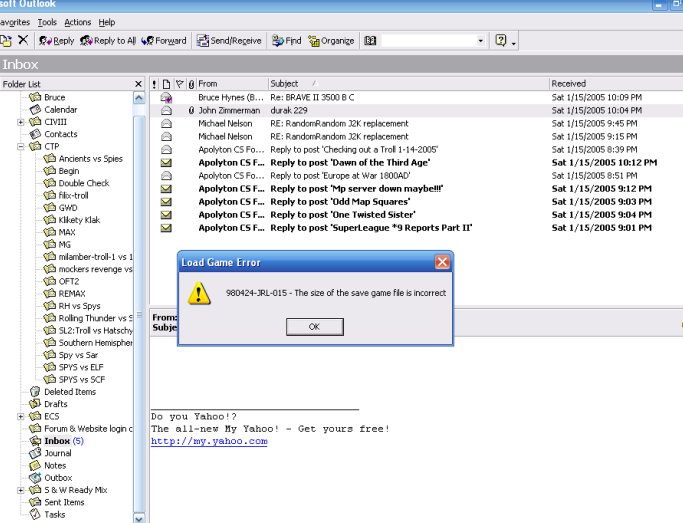The image size is (683, 523).
Task: Close the Folder List pane
Action: click(138, 83)
